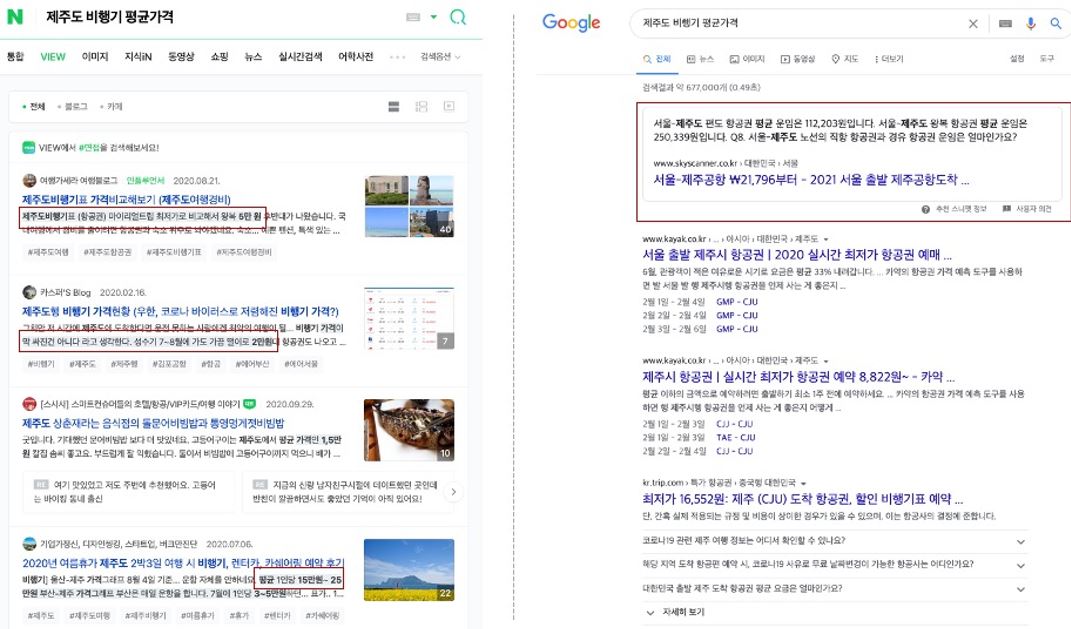Select the Naver VIEW tab
Image resolution: width=1071 pixels, height=629 pixels.
tap(53, 57)
